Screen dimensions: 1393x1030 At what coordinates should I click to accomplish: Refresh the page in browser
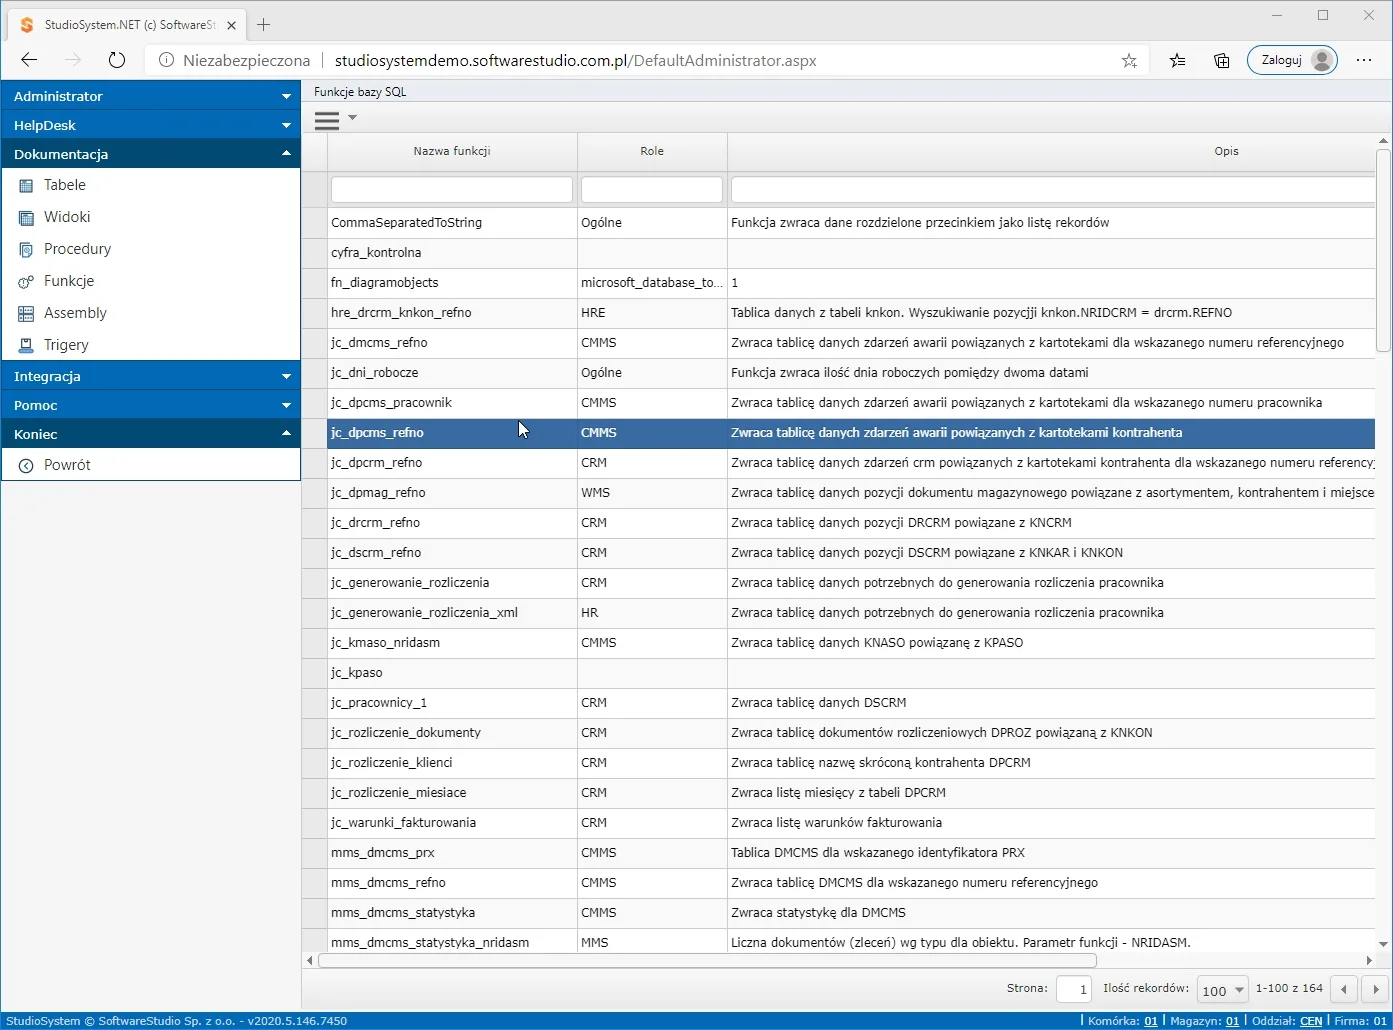click(x=117, y=60)
